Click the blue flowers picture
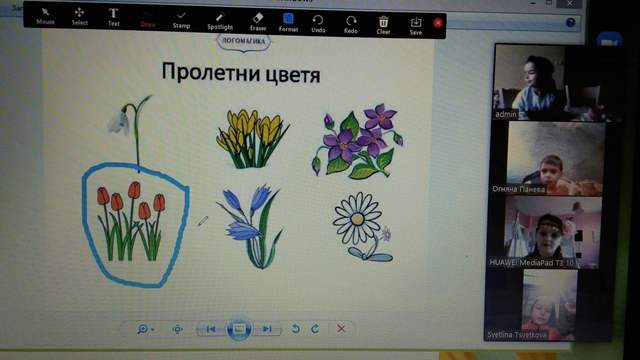Screen dimensions: 640x360 pos(250,226)
